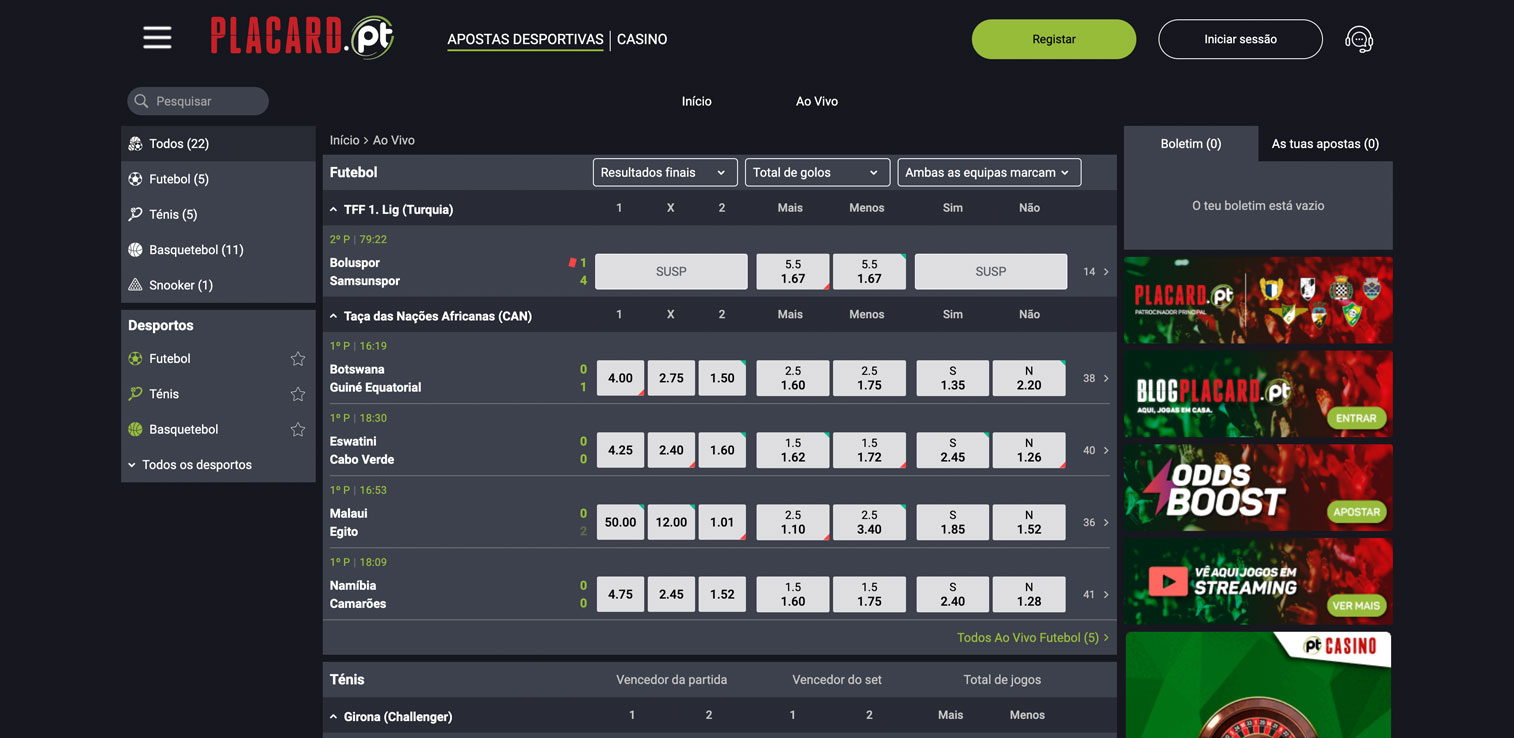The width and height of the screenshot is (1514, 738).
Task: Open the Namíbia vs Camarões match
Action: pyautogui.click(x=358, y=594)
